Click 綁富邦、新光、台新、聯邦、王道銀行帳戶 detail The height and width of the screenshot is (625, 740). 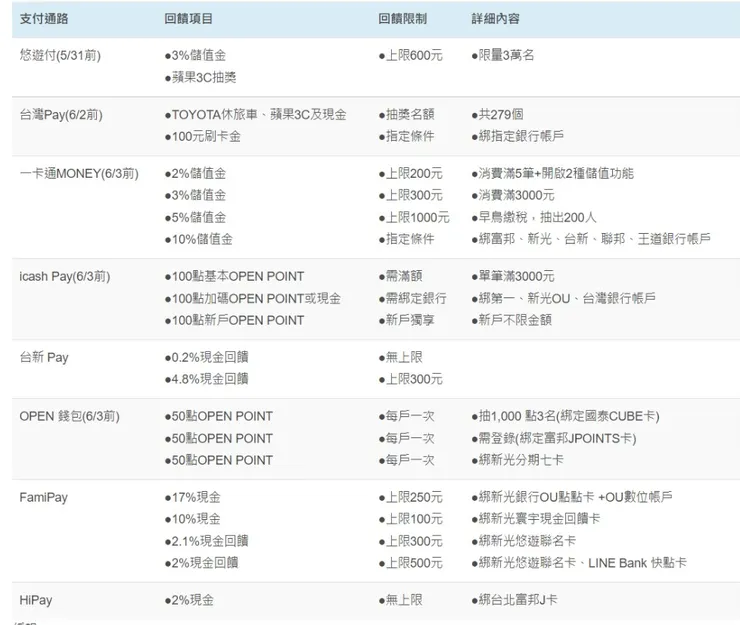coord(591,239)
